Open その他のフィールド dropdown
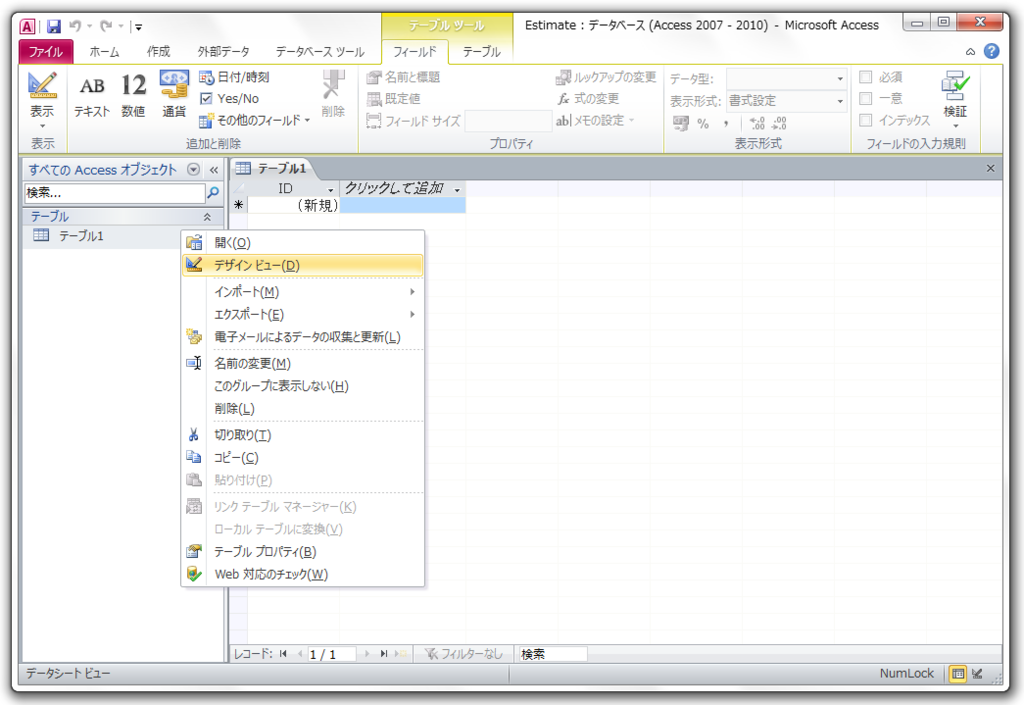The image size is (1024, 705). [x=255, y=121]
